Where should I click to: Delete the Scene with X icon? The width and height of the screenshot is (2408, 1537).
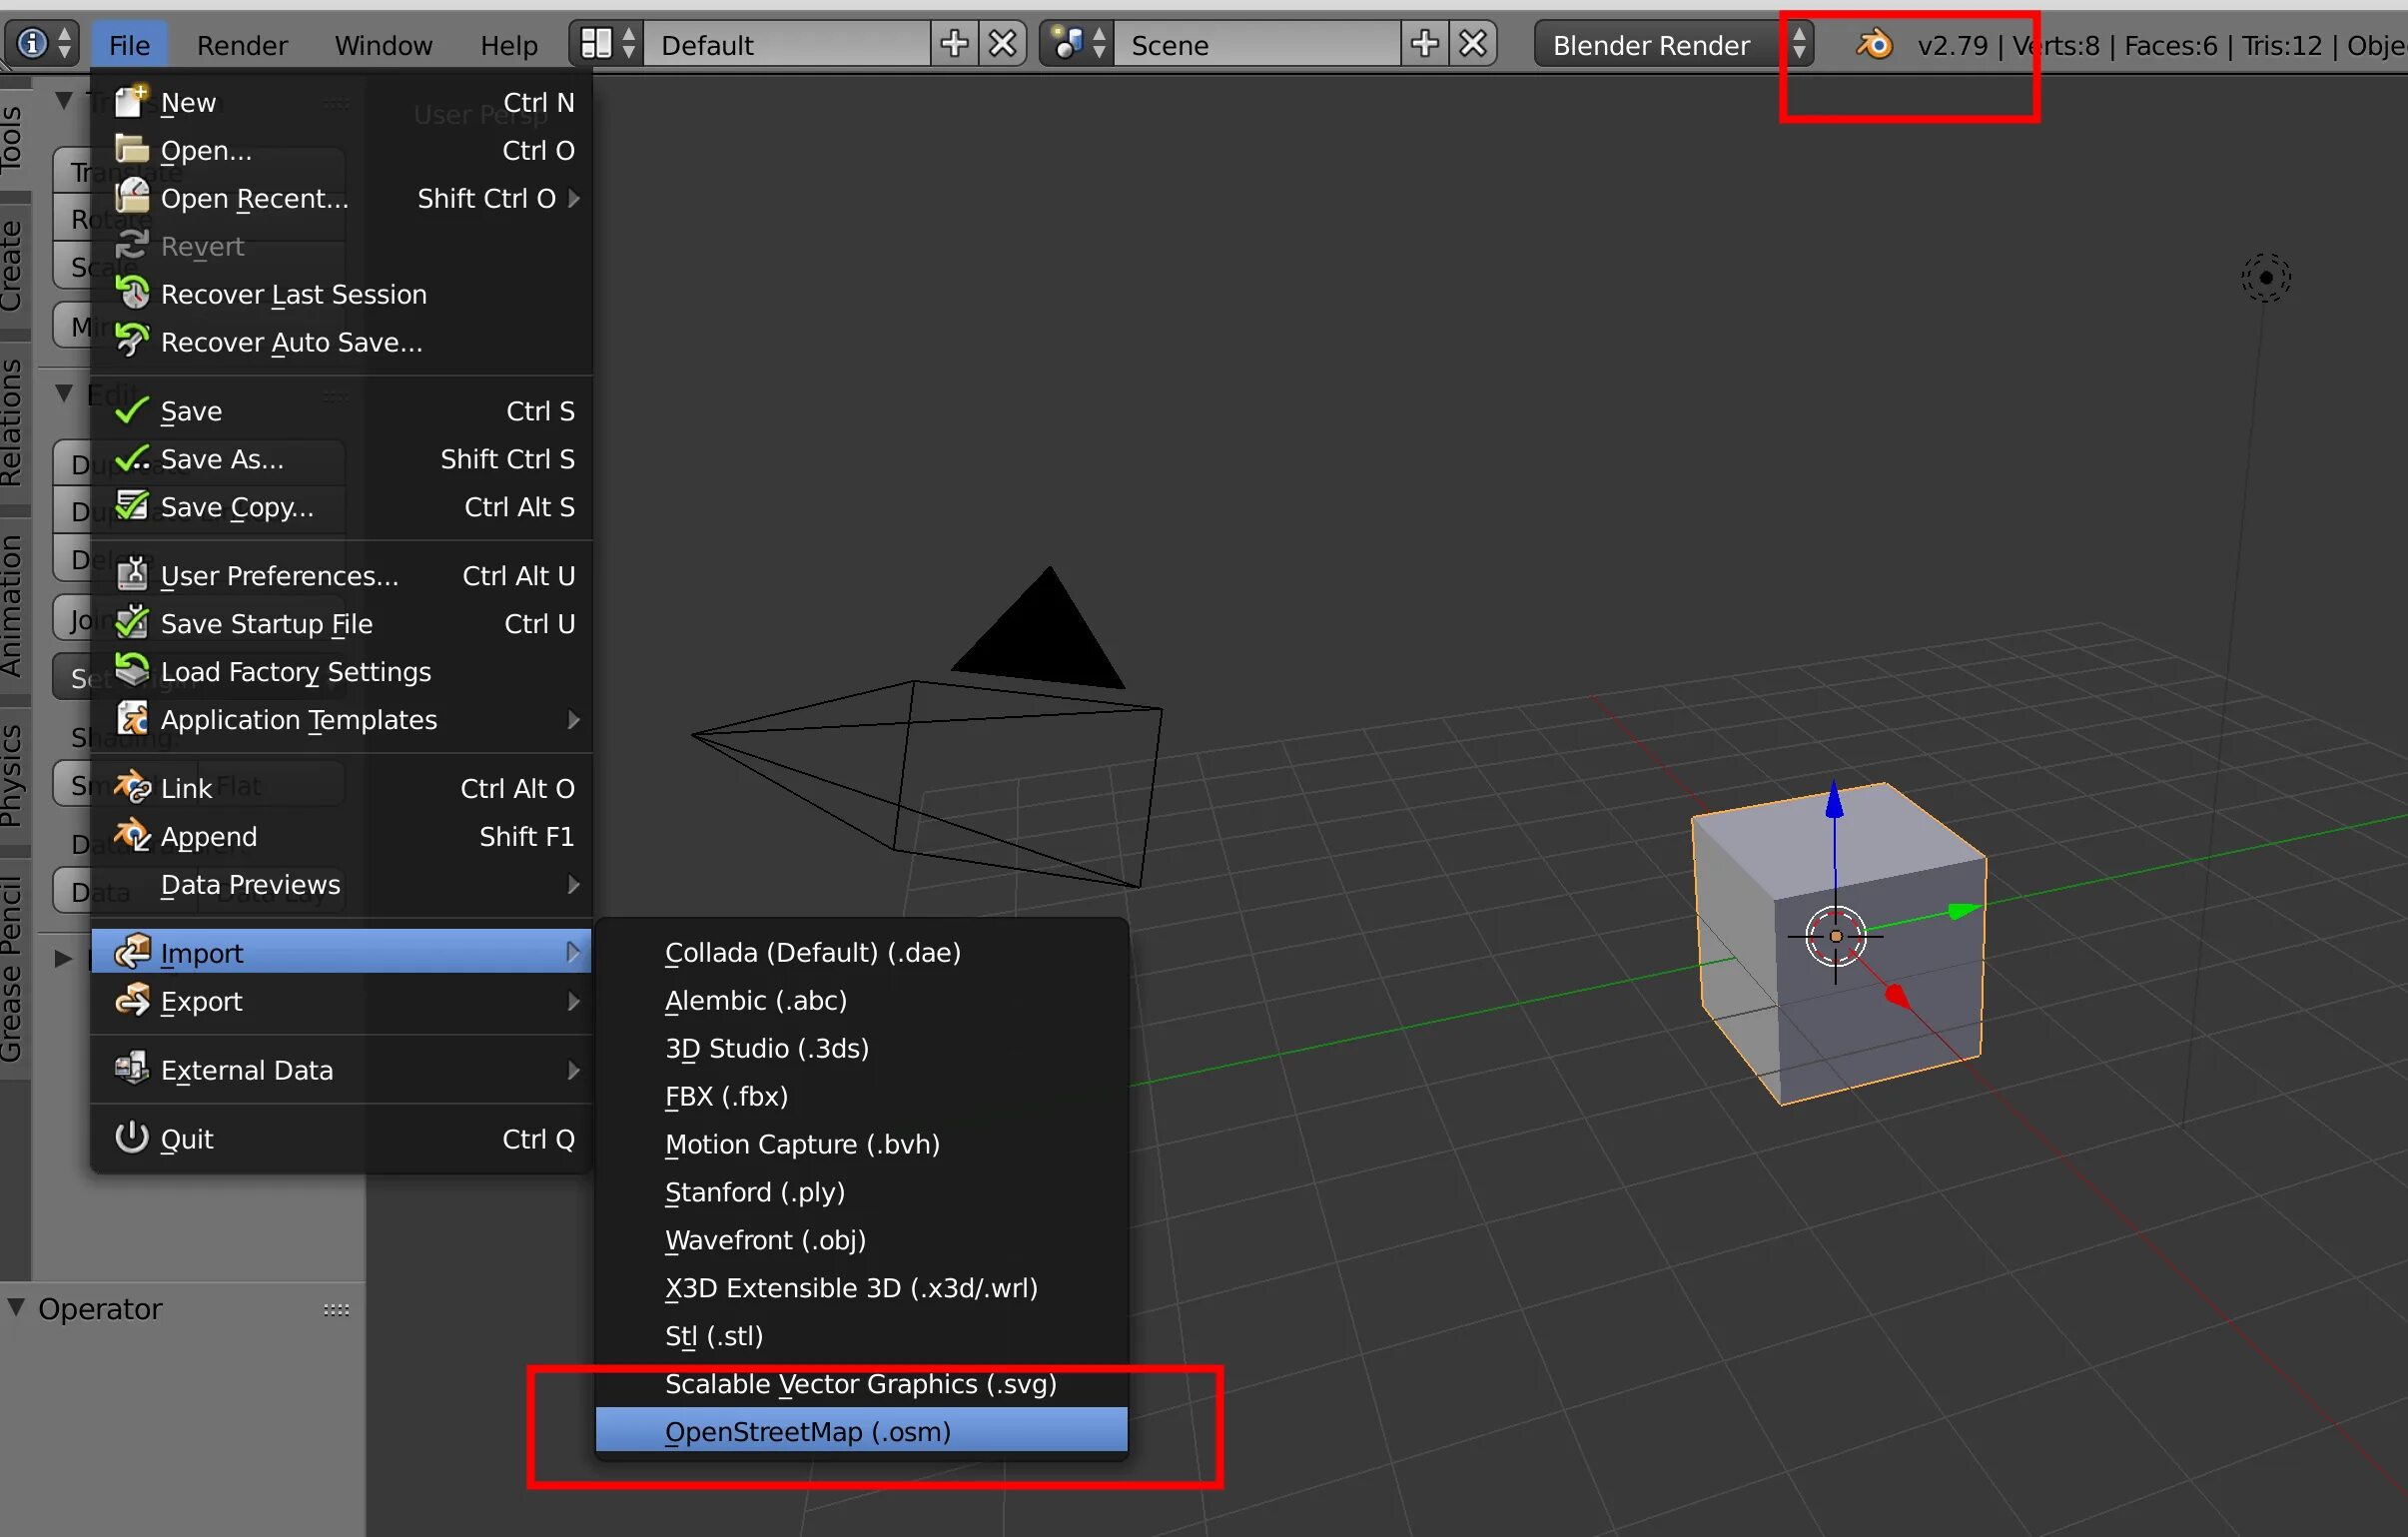(x=1472, y=44)
